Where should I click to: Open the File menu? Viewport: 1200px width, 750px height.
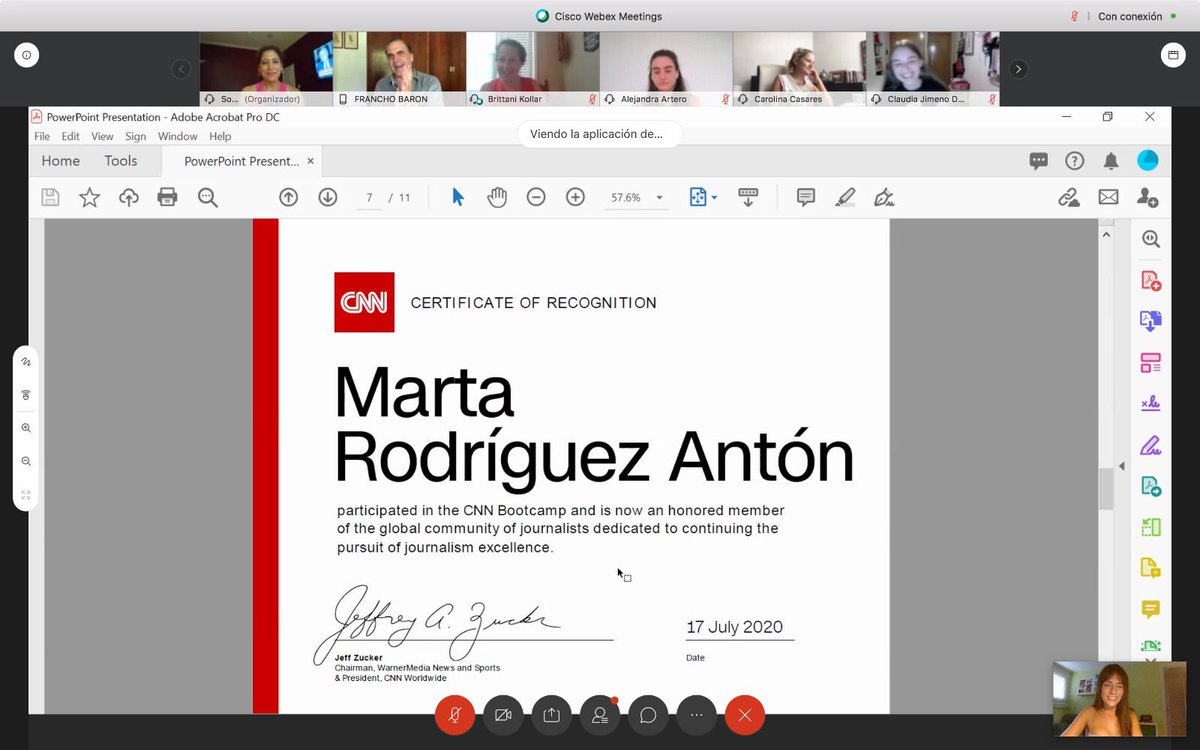[x=42, y=136]
